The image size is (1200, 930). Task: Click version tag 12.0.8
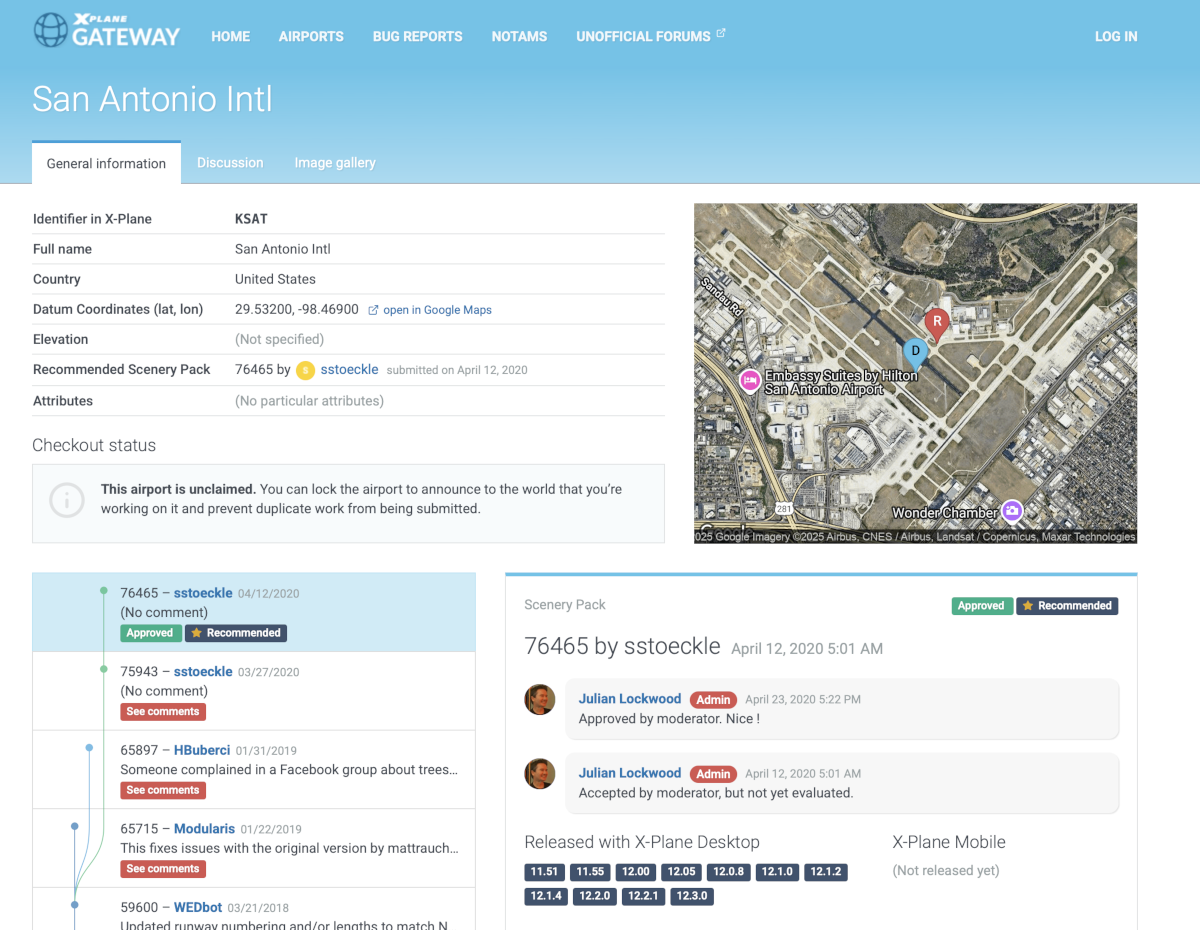729,872
